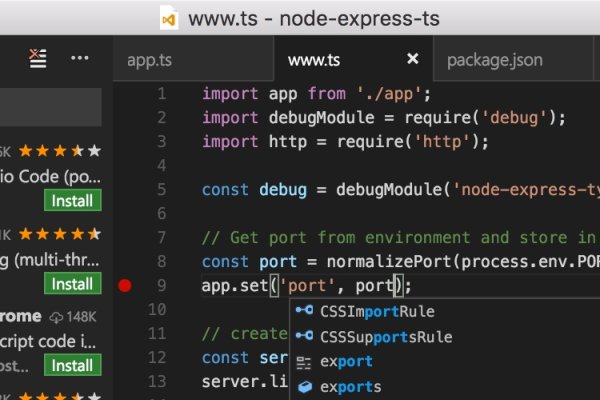Click line number 1 in the gutter
The image size is (600, 400).
(x=162, y=94)
